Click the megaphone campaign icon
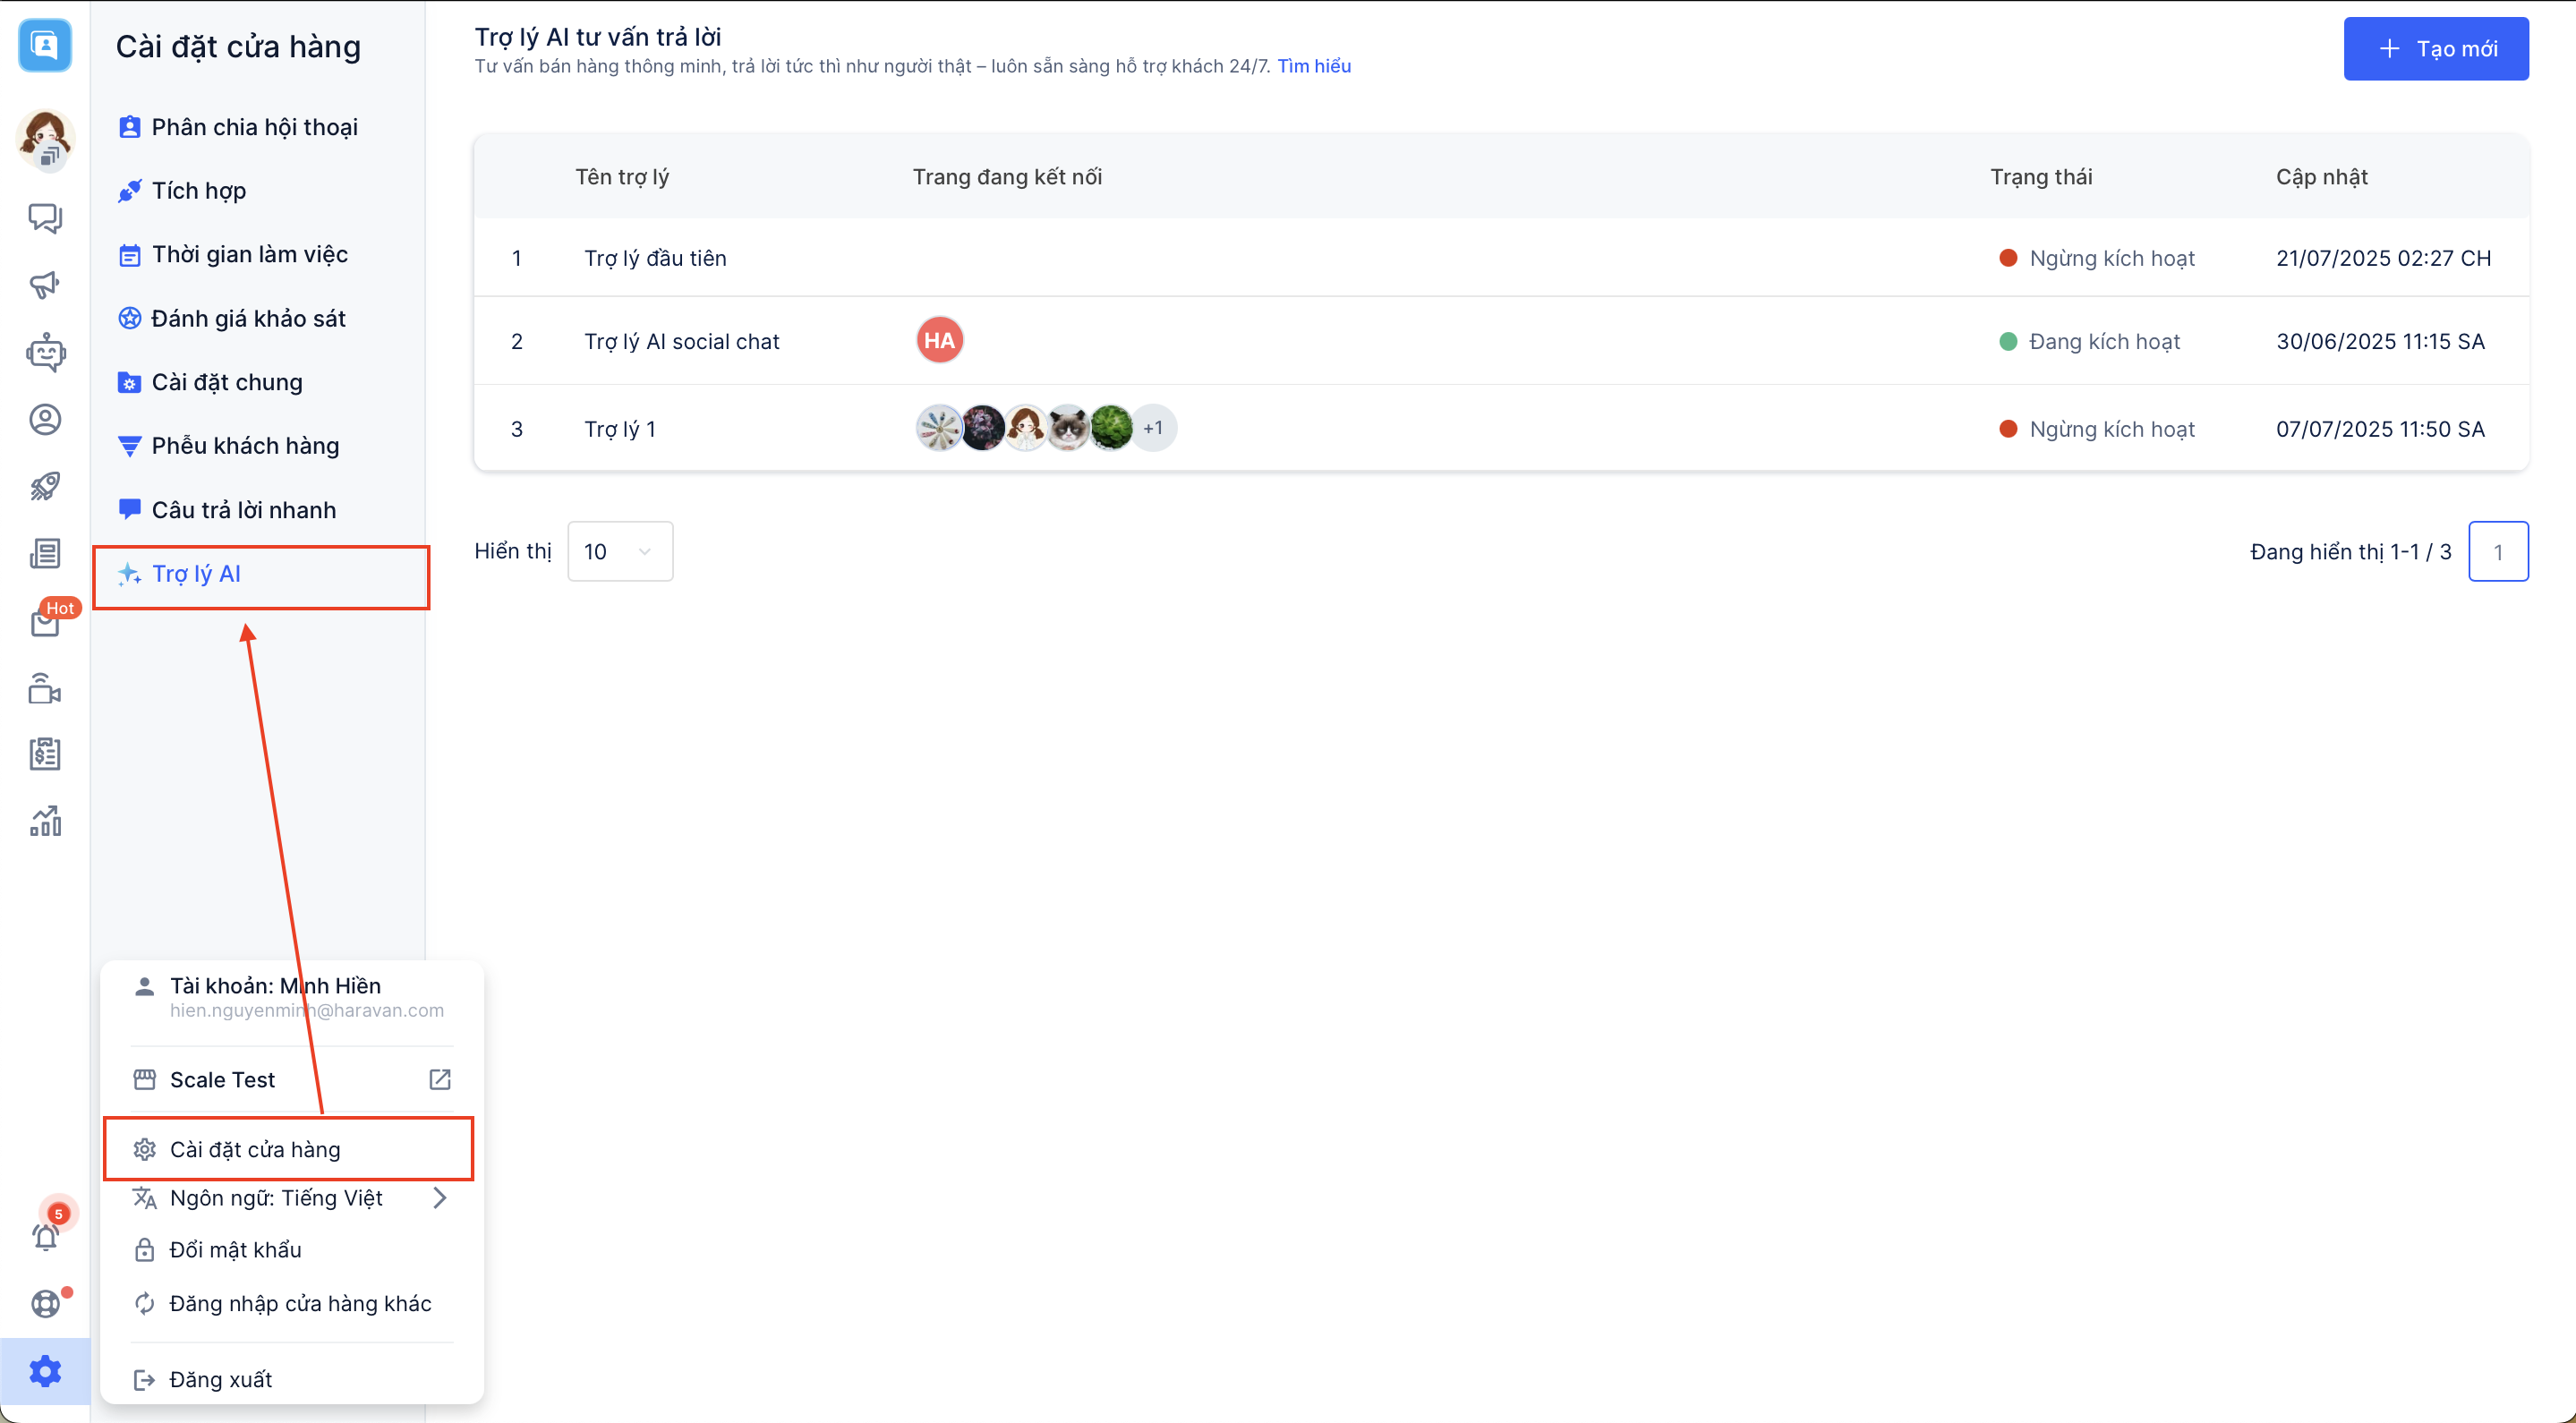The width and height of the screenshot is (2576, 1423). point(45,285)
